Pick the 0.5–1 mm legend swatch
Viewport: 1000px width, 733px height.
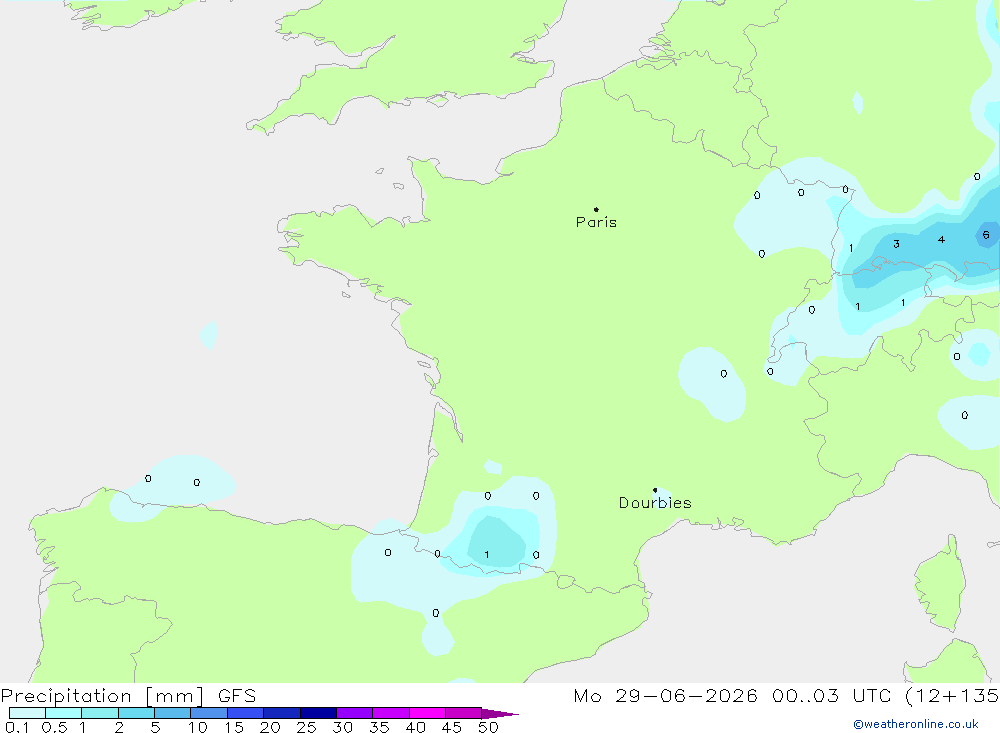(64, 713)
